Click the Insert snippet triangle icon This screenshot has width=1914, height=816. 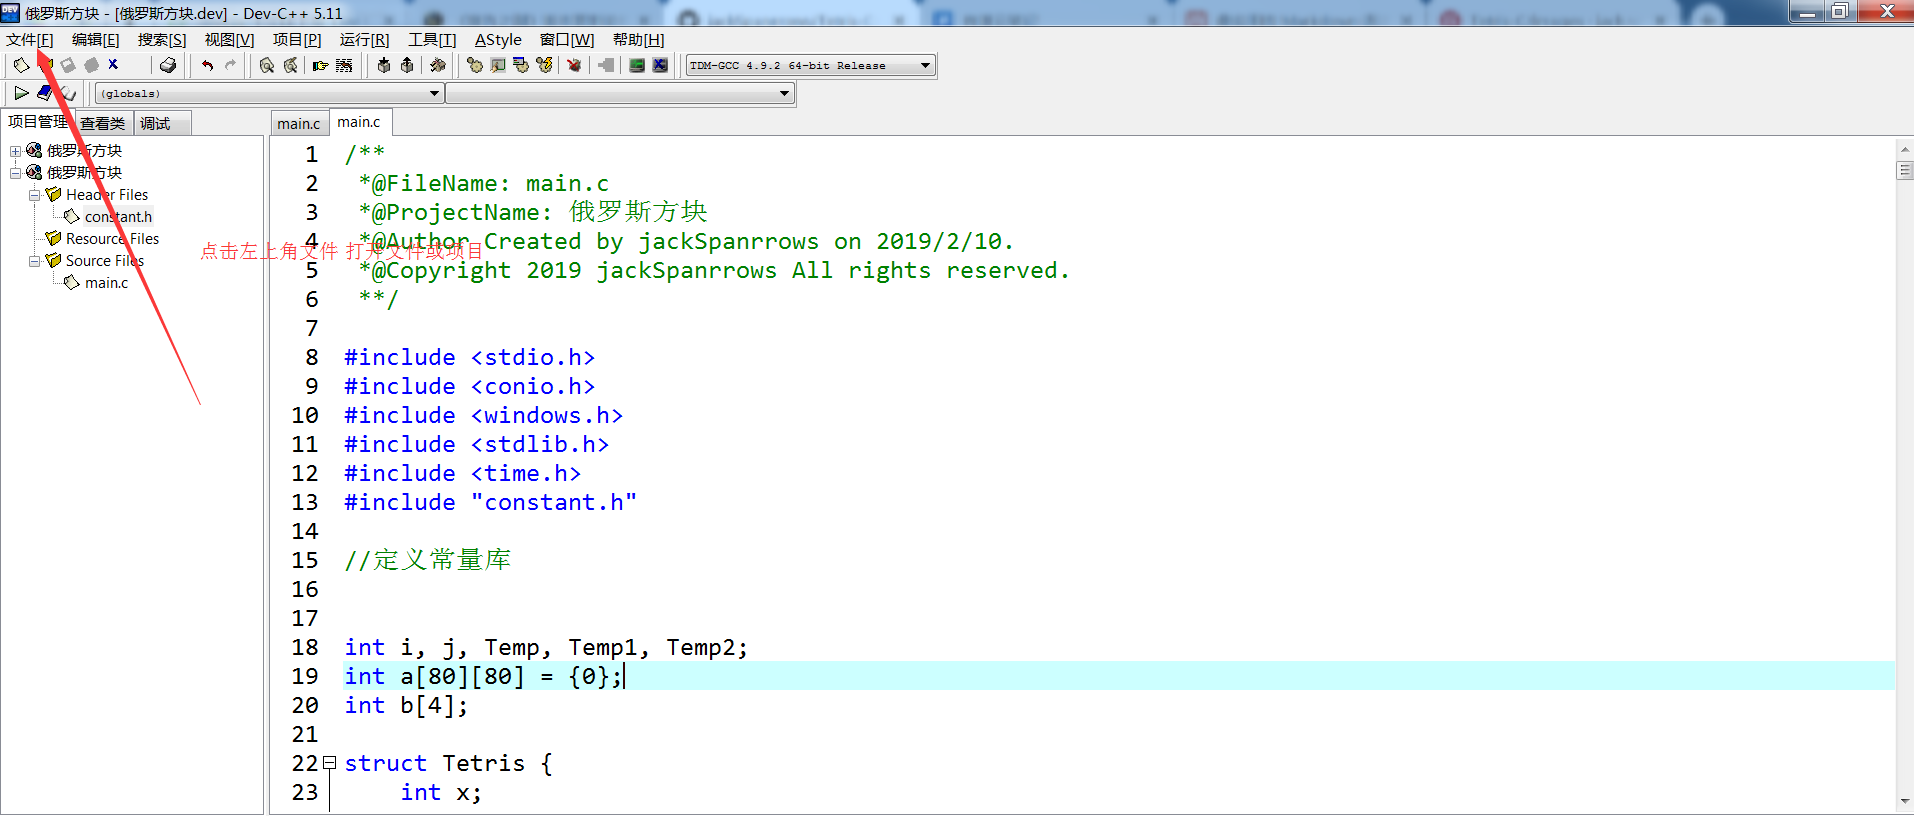pos(21,93)
